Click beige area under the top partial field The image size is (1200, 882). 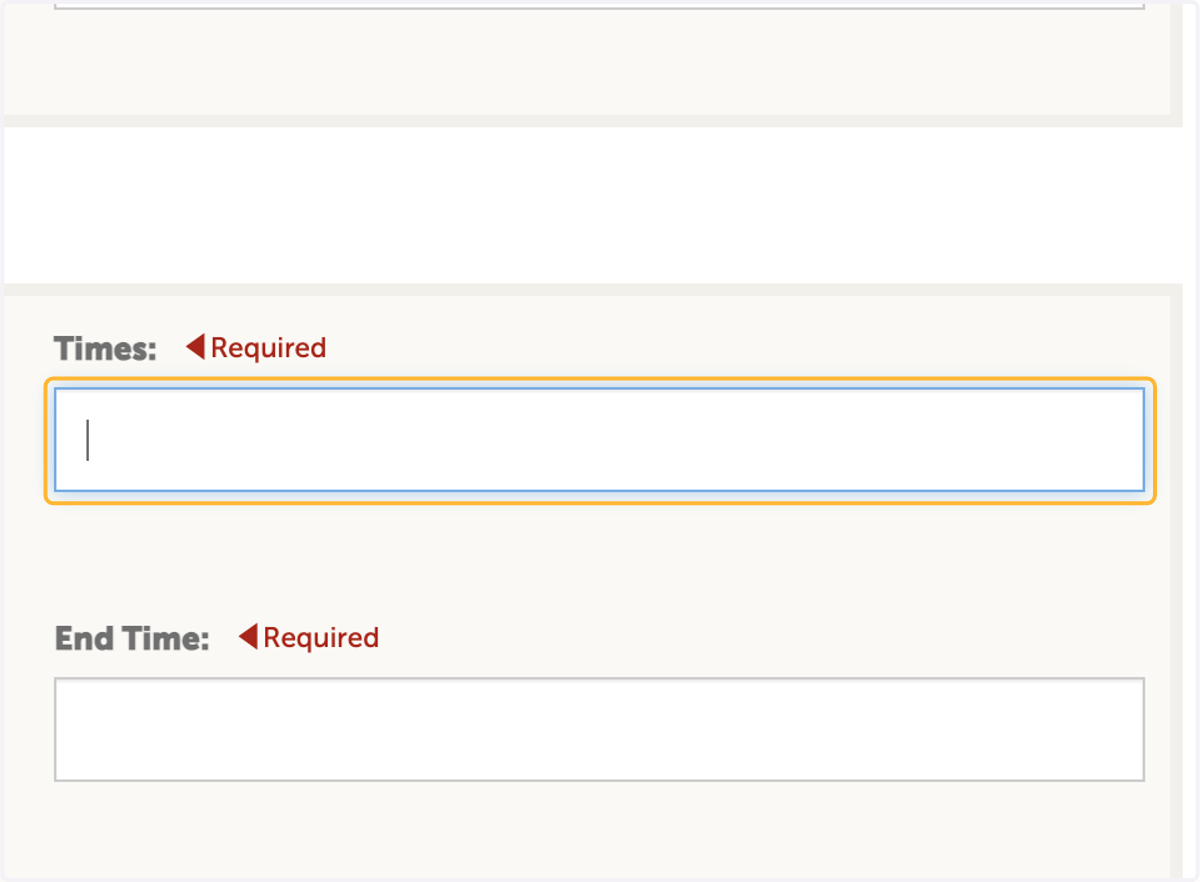(x=599, y=60)
